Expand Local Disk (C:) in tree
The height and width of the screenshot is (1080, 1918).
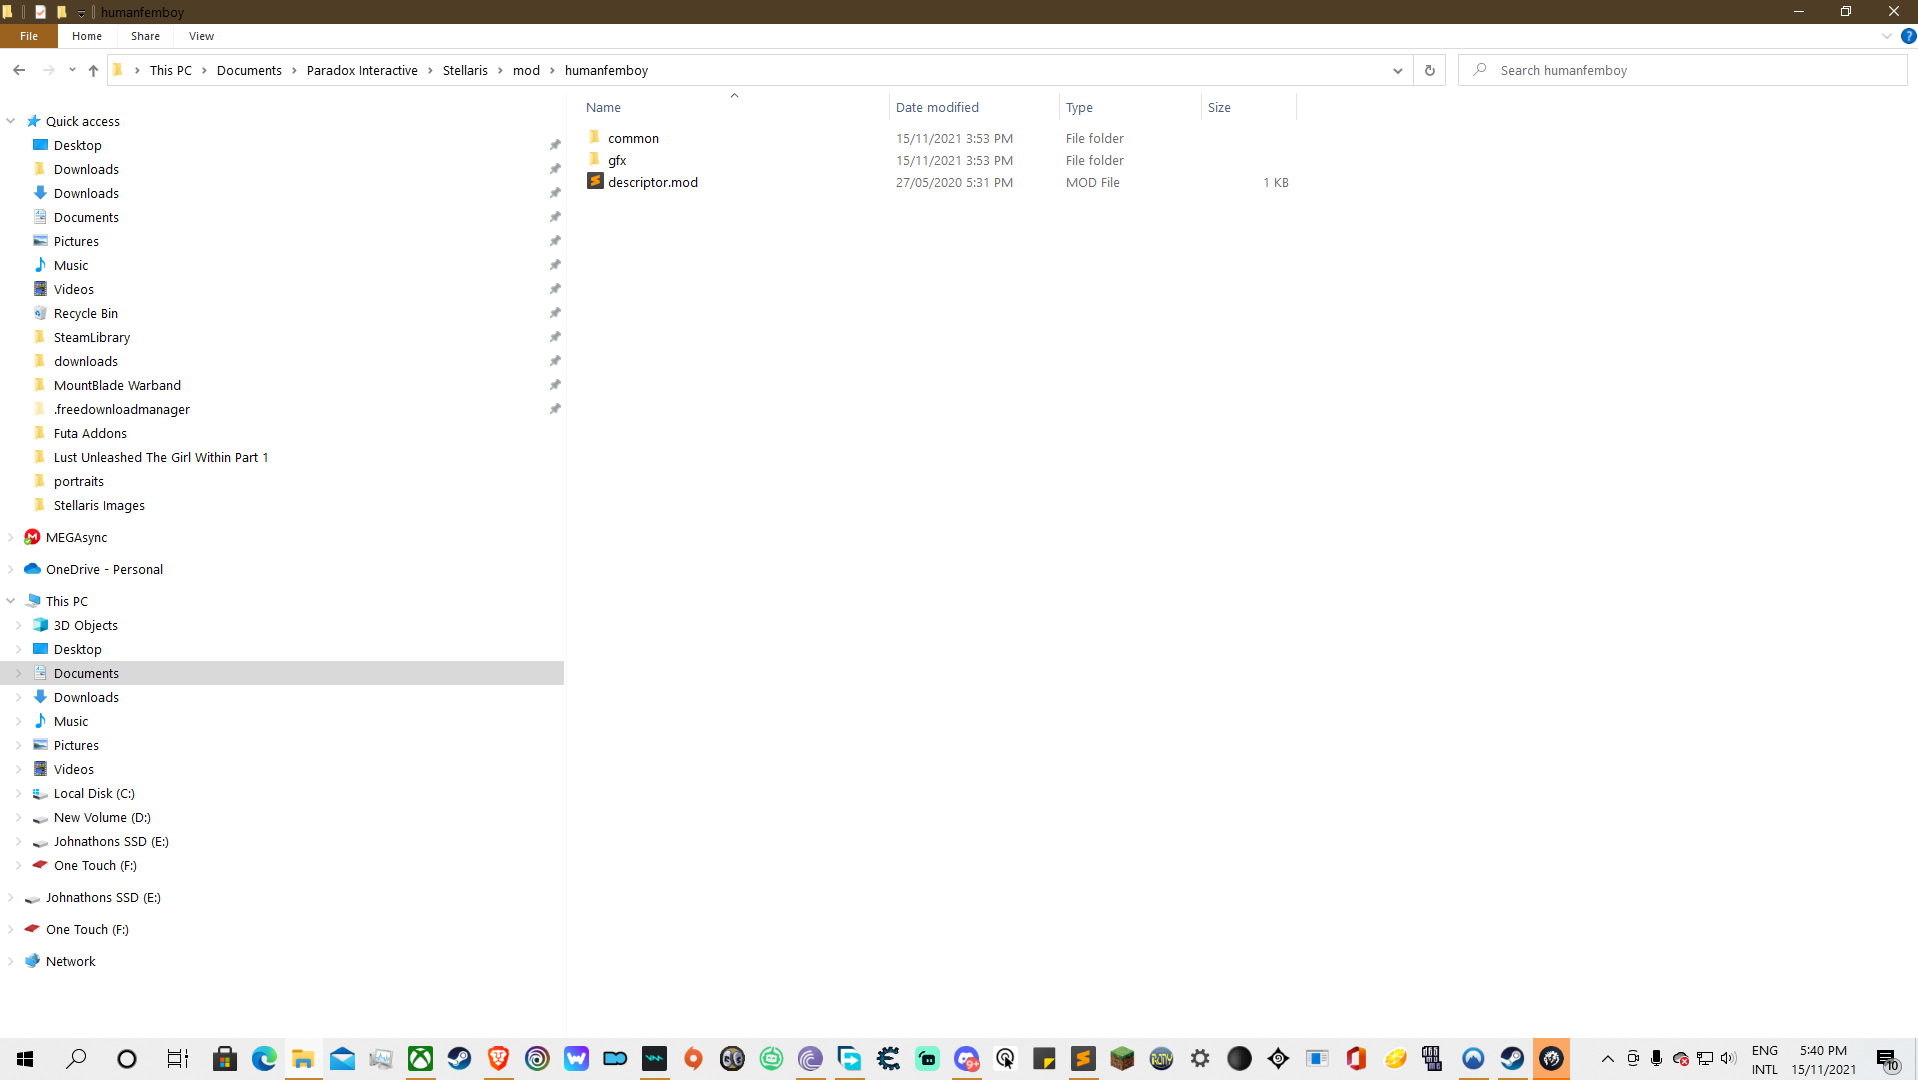[19, 793]
